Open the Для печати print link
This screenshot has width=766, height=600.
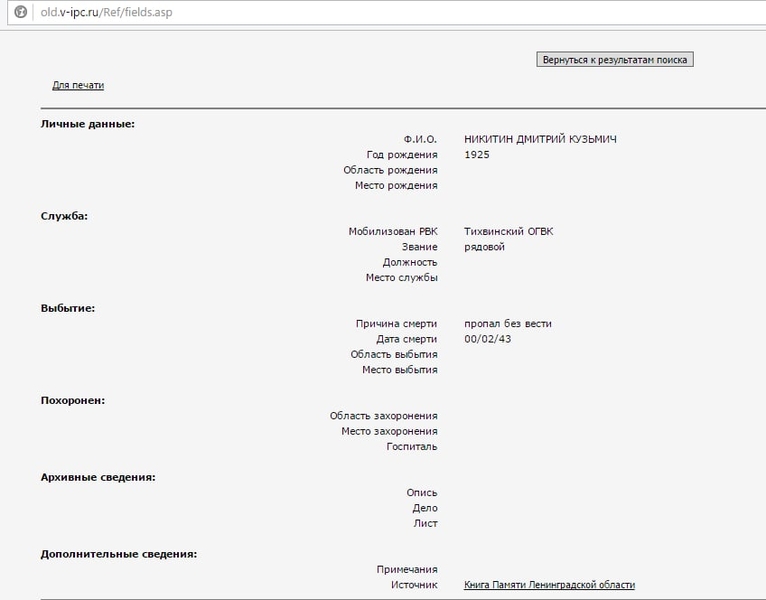(x=78, y=85)
